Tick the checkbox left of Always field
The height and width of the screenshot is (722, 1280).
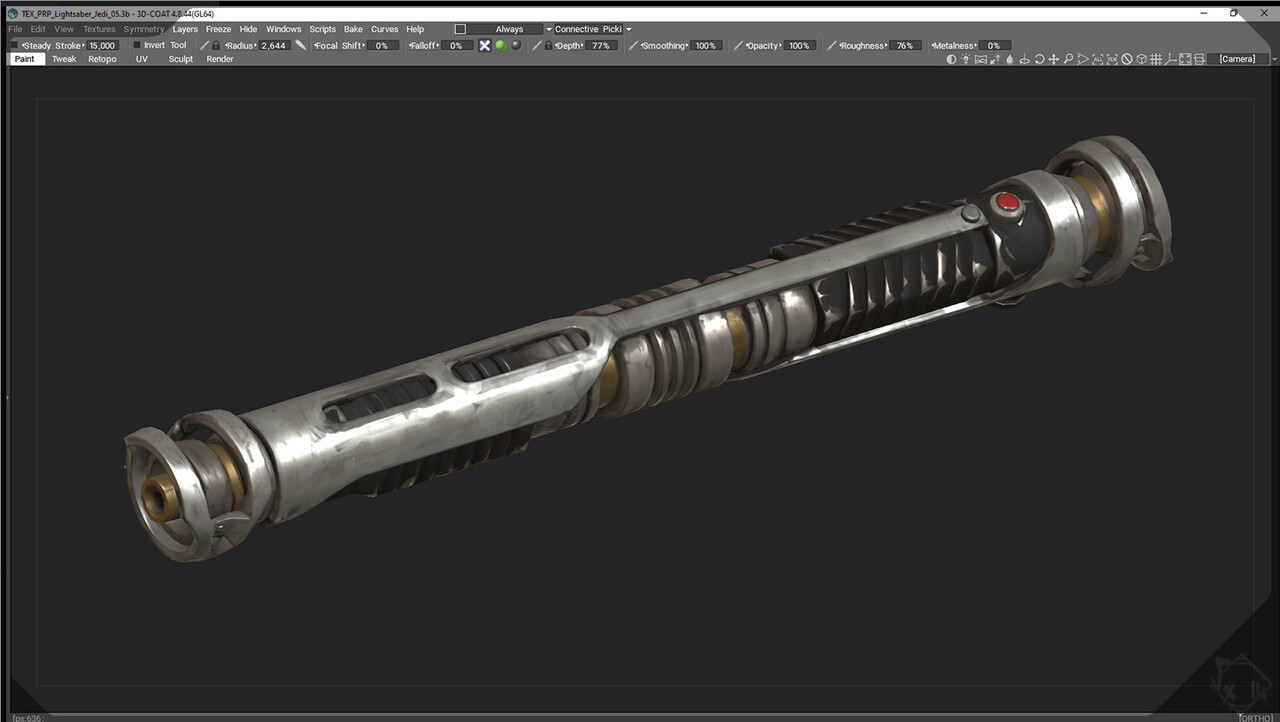click(460, 29)
